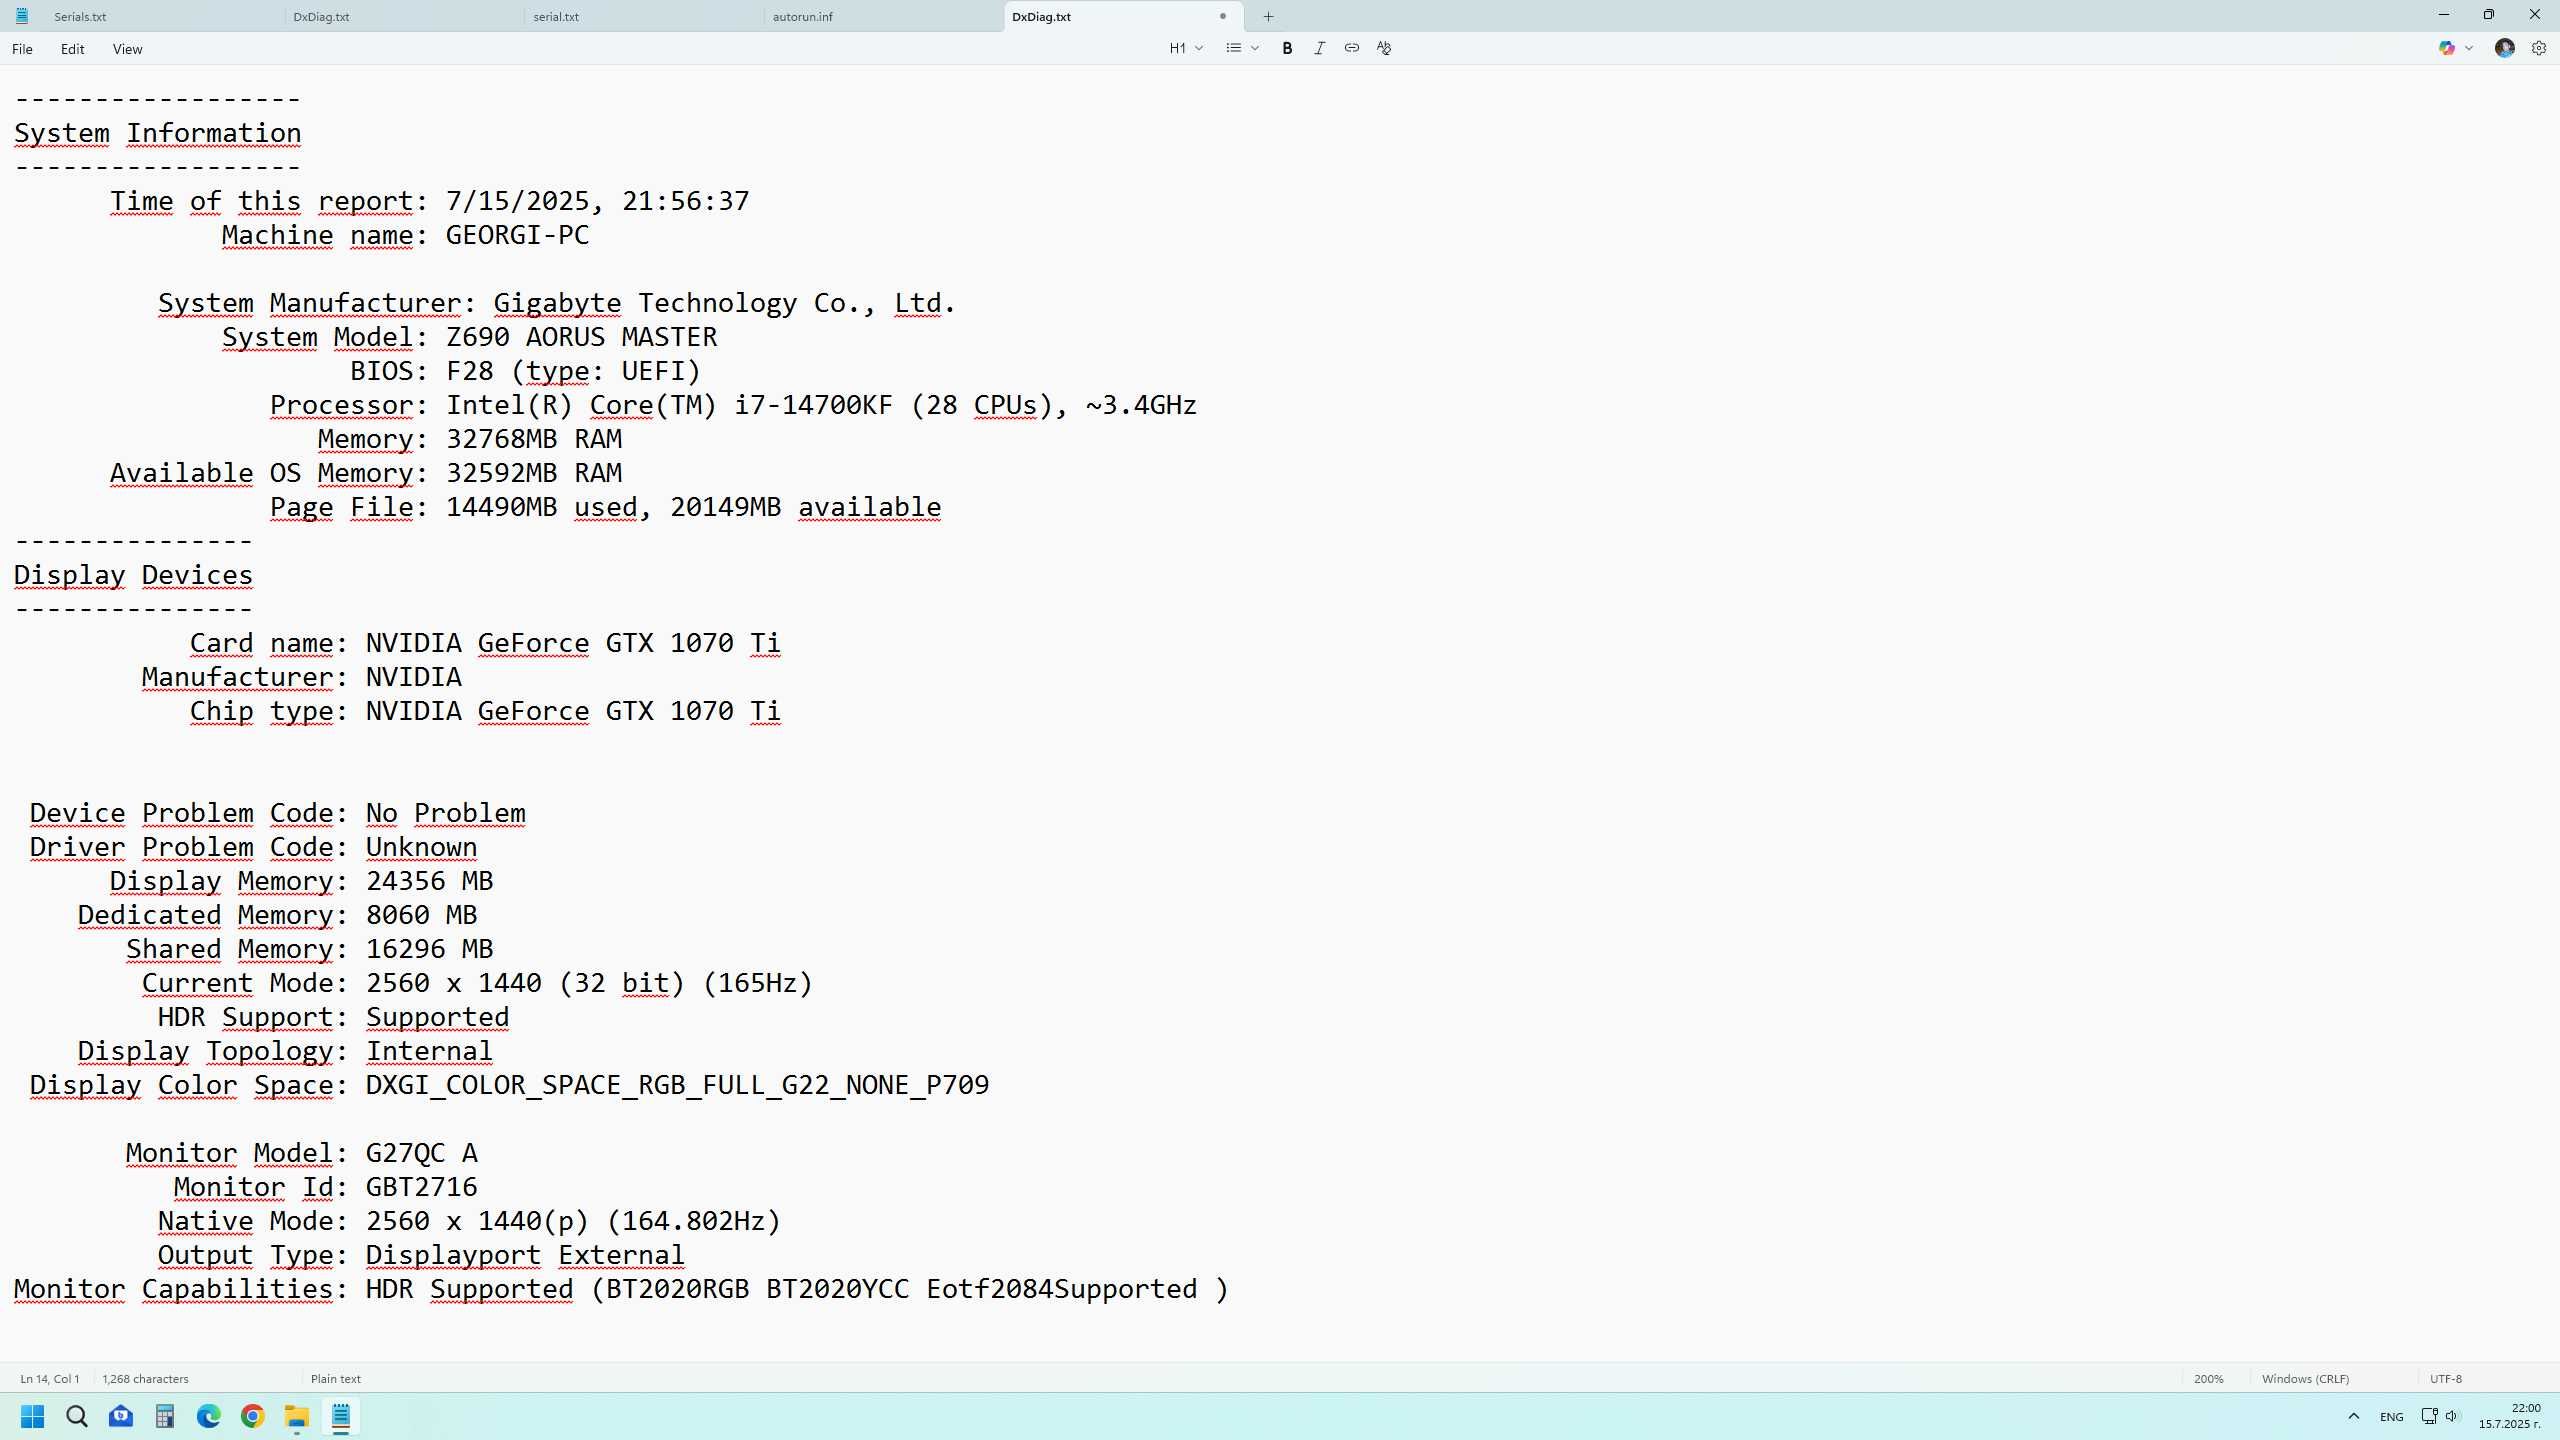
Task: Switch to the first DxDiag.txt tab
Action: tap(321, 17)
